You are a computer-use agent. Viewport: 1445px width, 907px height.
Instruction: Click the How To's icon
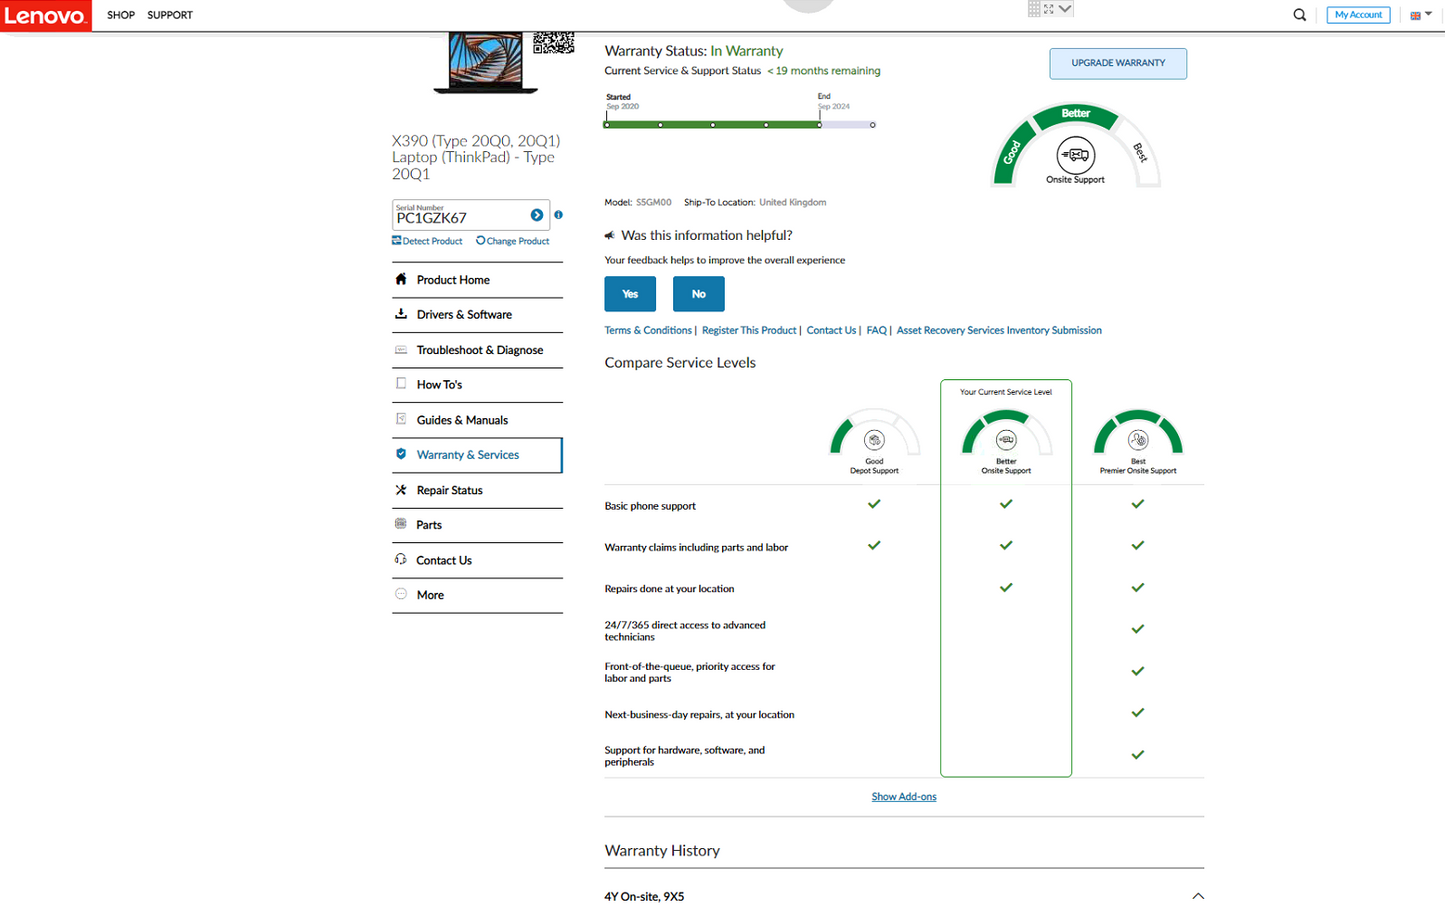pyautogui.click(x=401, y=383)
